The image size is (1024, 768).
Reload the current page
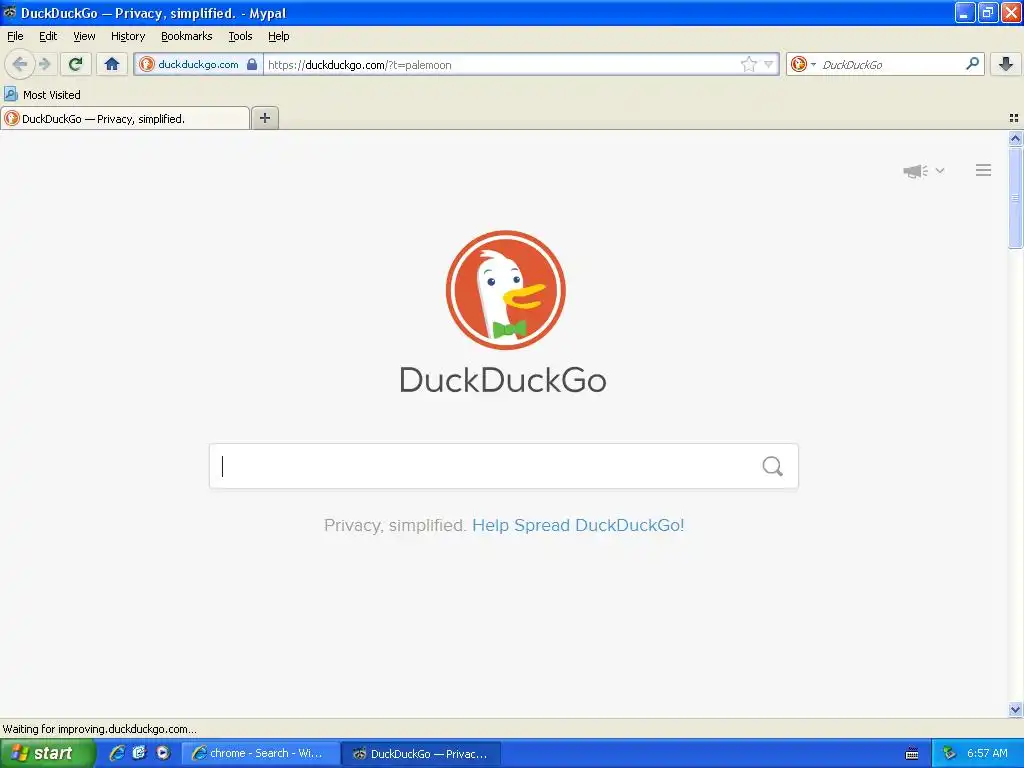point(76,64)
